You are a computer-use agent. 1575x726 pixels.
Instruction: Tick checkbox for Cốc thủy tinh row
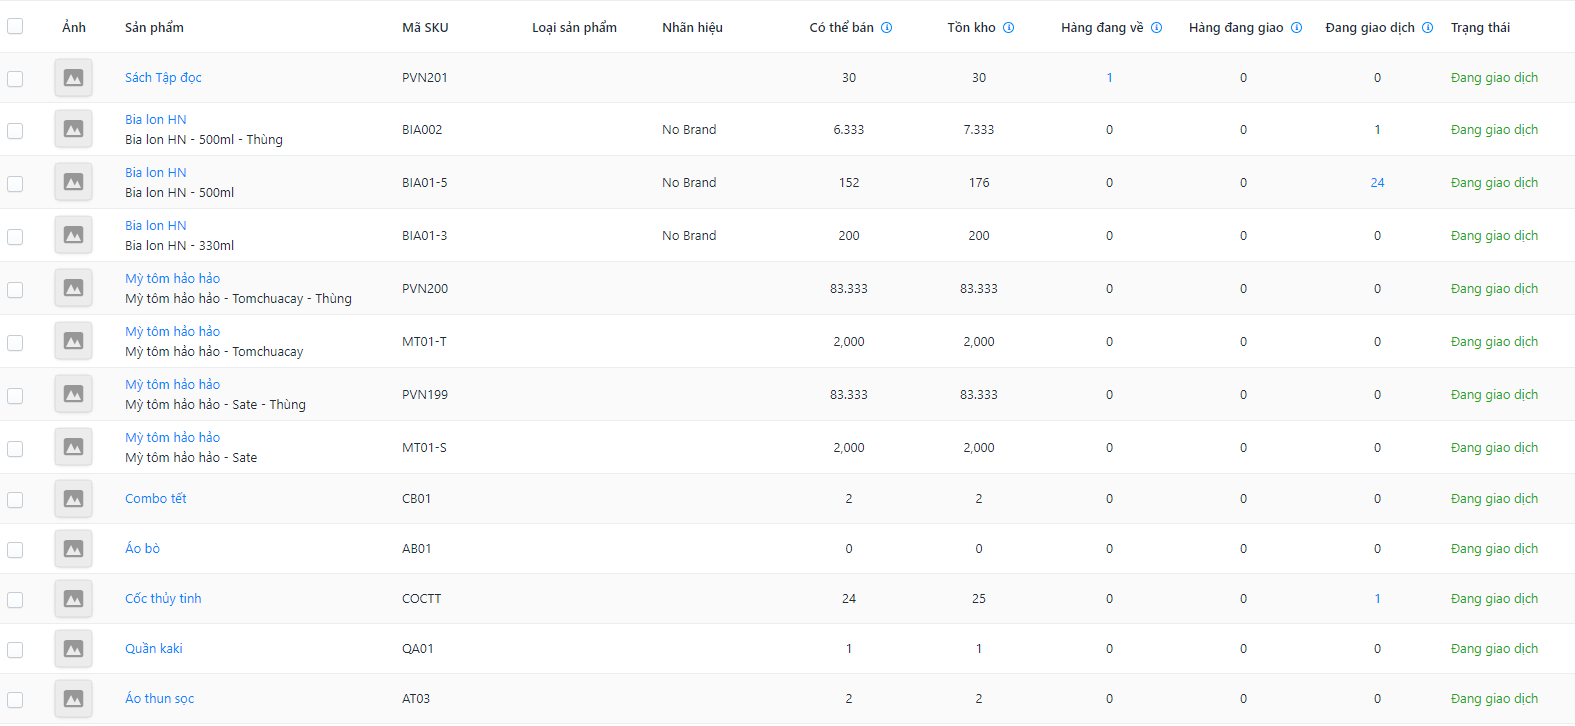(15, 599)
